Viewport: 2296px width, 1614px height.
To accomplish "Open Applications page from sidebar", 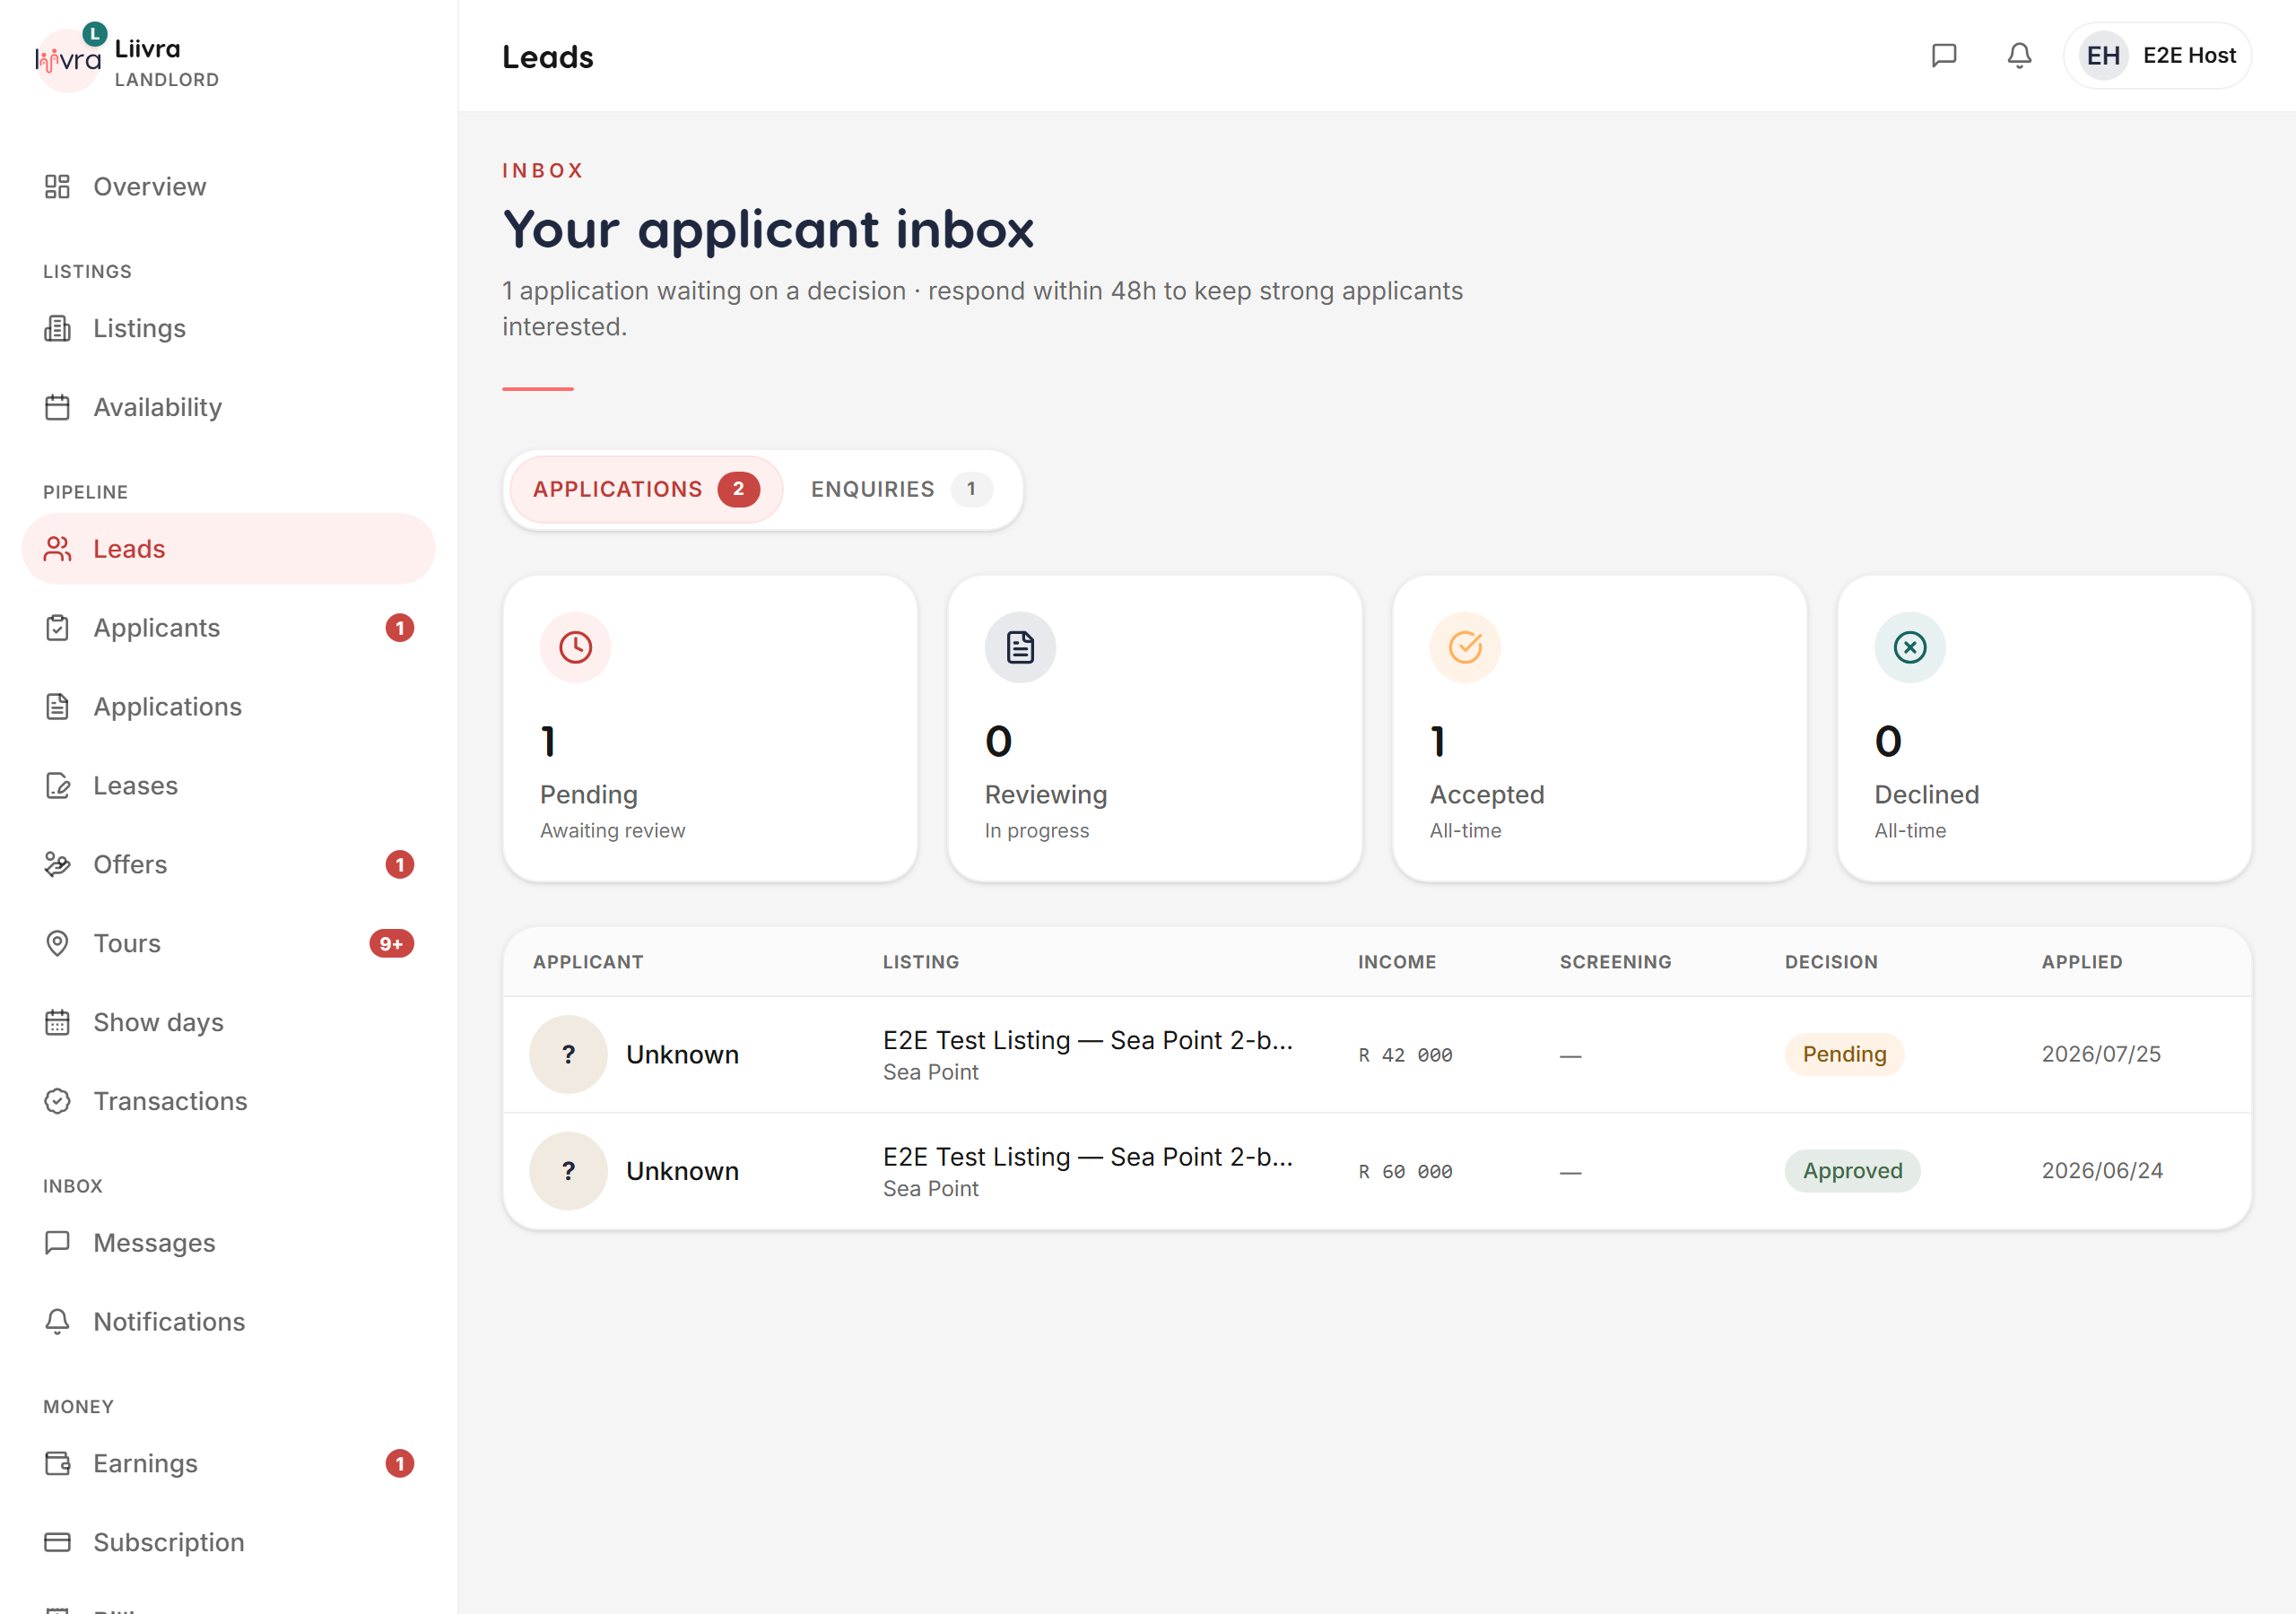I will [x=228, y=707].
